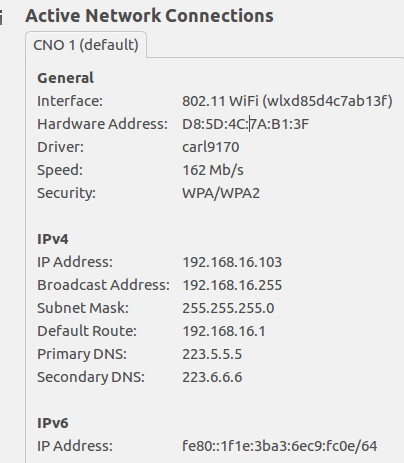This screenshot has width=404, height=463.
Task: Click the Default Route value 192.168.16.1
Action: [x=224, y=331]
